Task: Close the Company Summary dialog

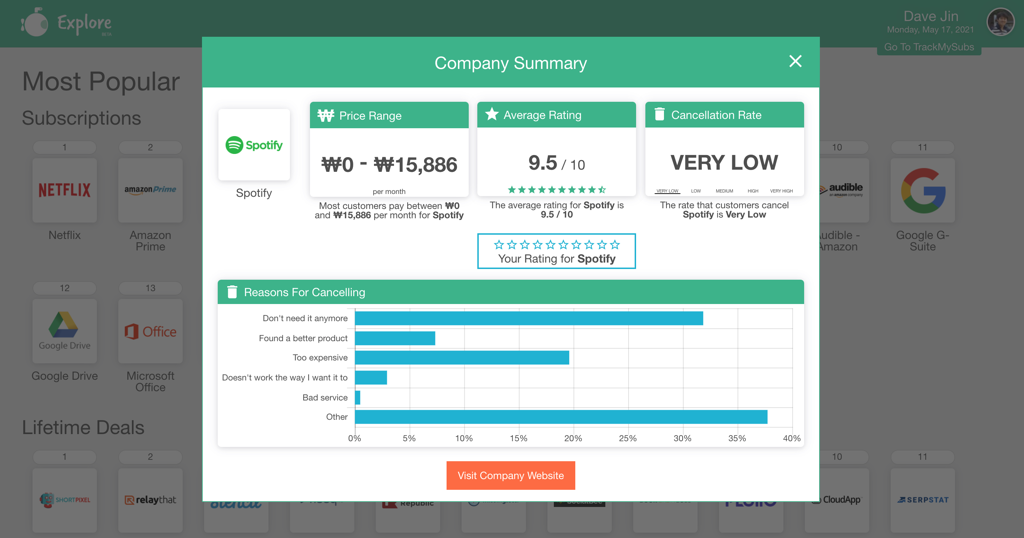Action: (x=795, y=61)
